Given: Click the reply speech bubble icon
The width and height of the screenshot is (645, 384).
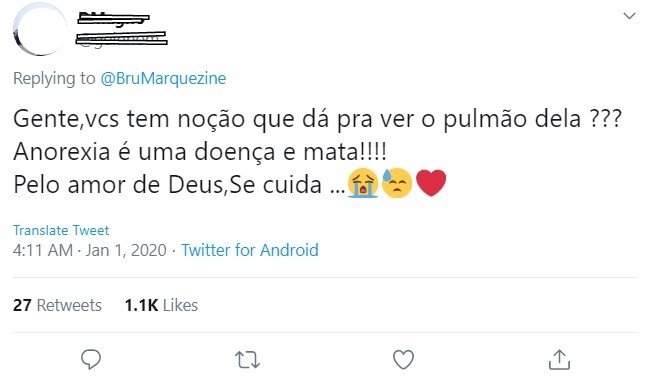Looking at the screenshot, I should point(91,360).
